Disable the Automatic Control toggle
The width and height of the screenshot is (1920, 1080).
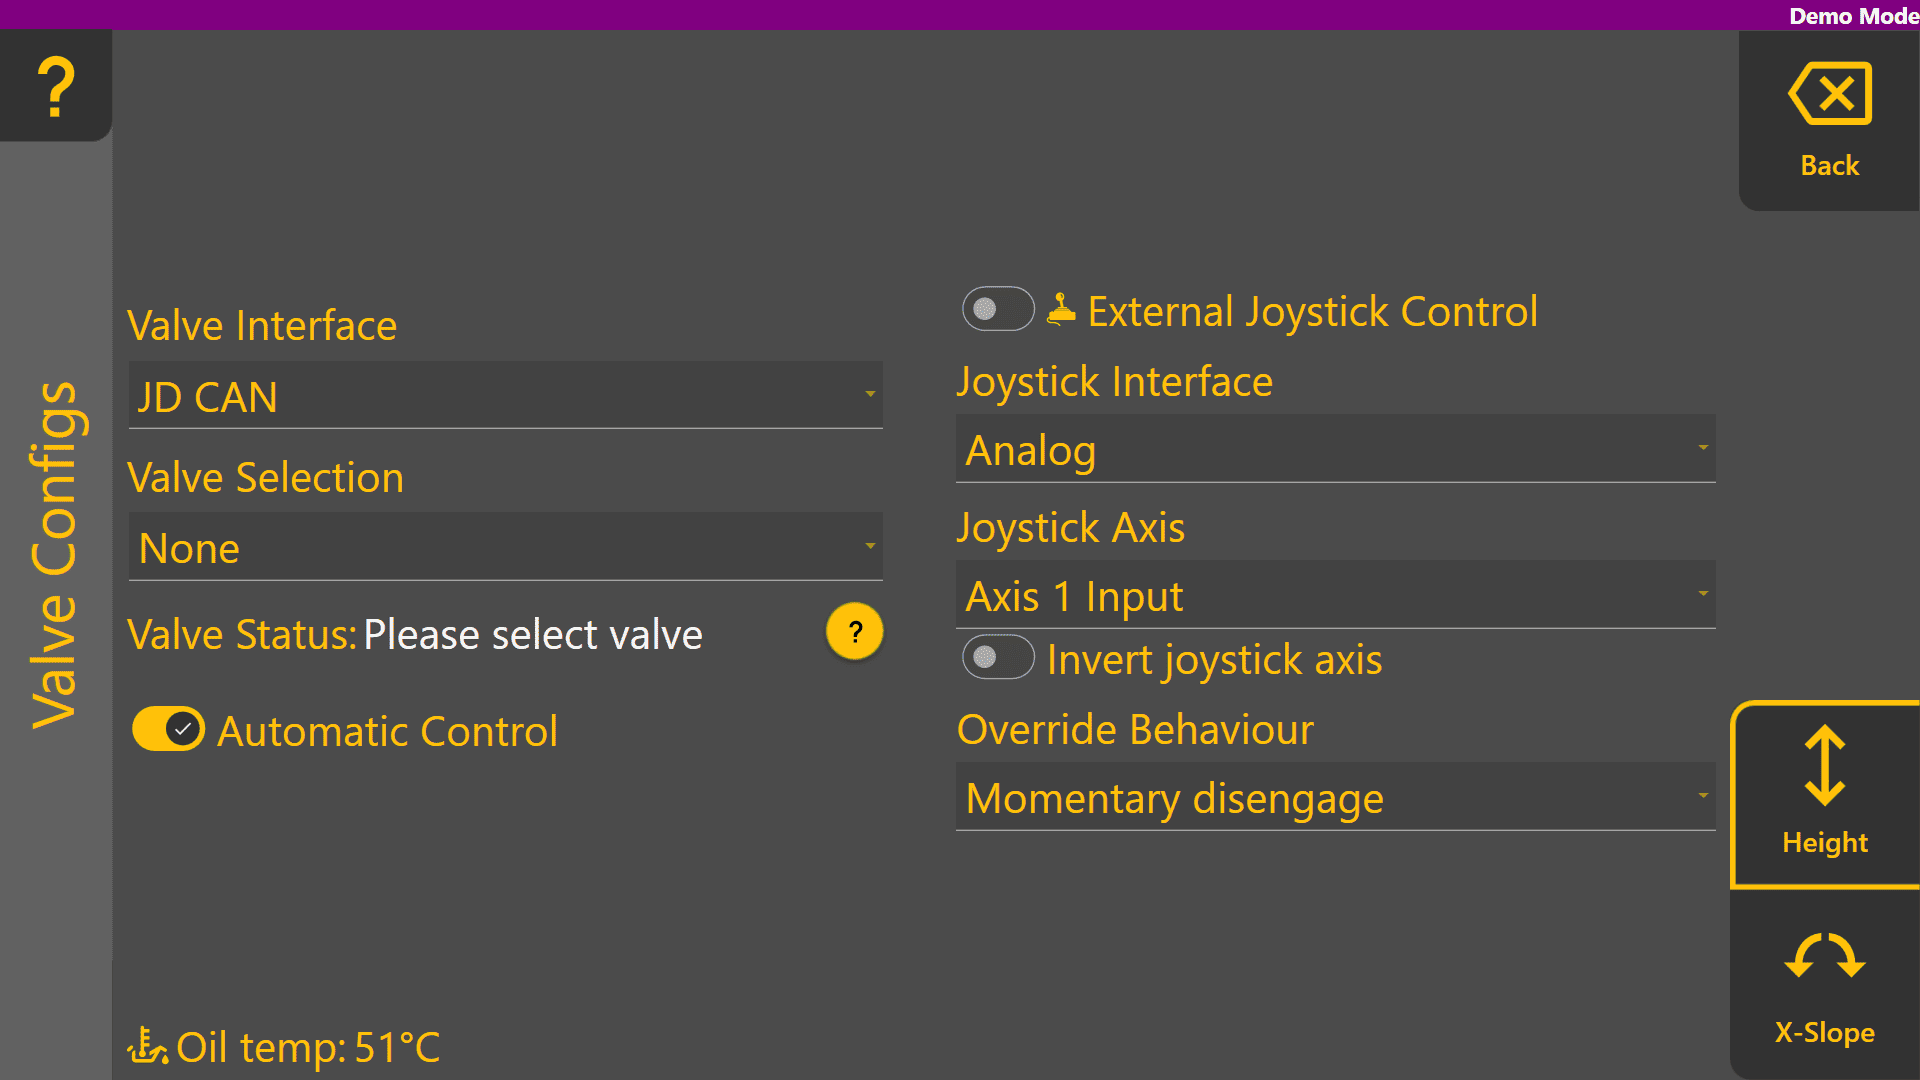[168, 729]
